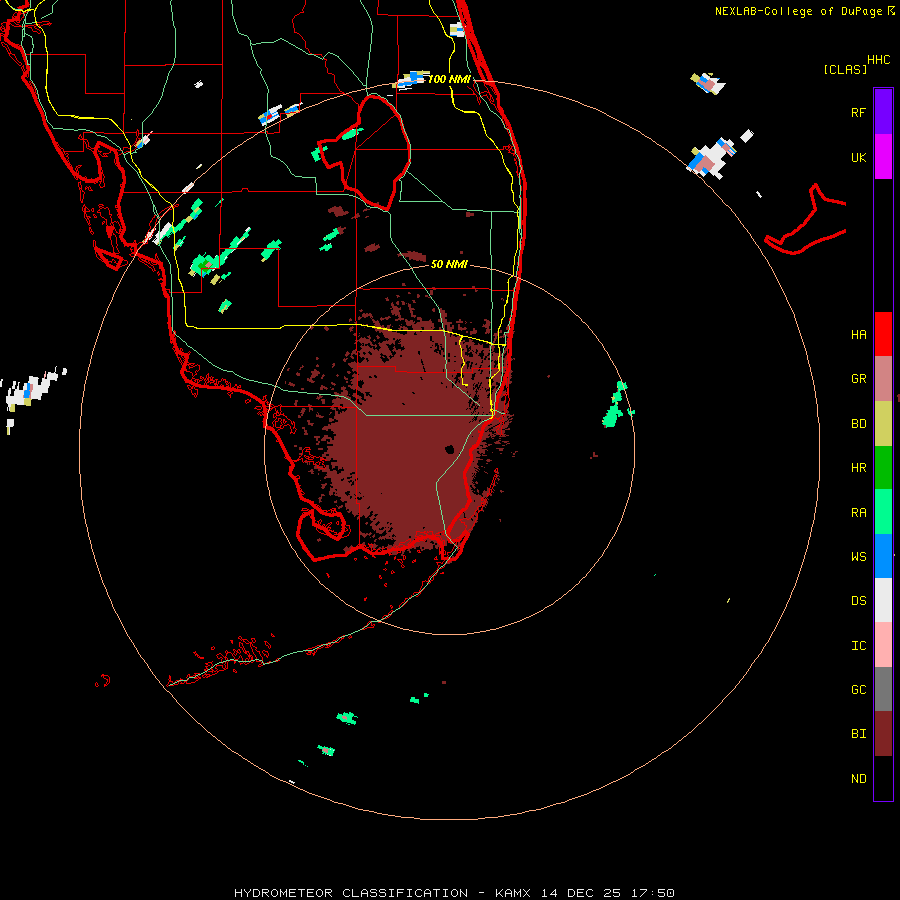Click the BD legend label
The width and height of the screenshot is (900, 900).
tap(858, 424)
